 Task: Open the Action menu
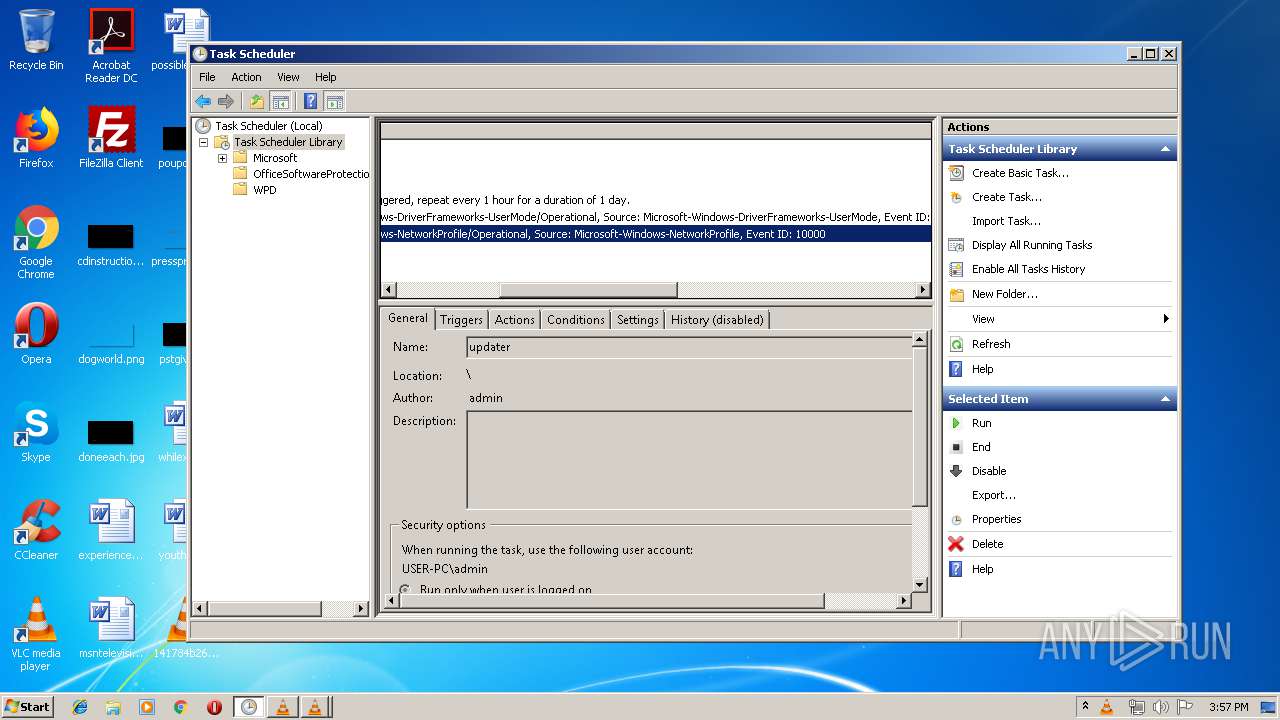pos(246,77)
